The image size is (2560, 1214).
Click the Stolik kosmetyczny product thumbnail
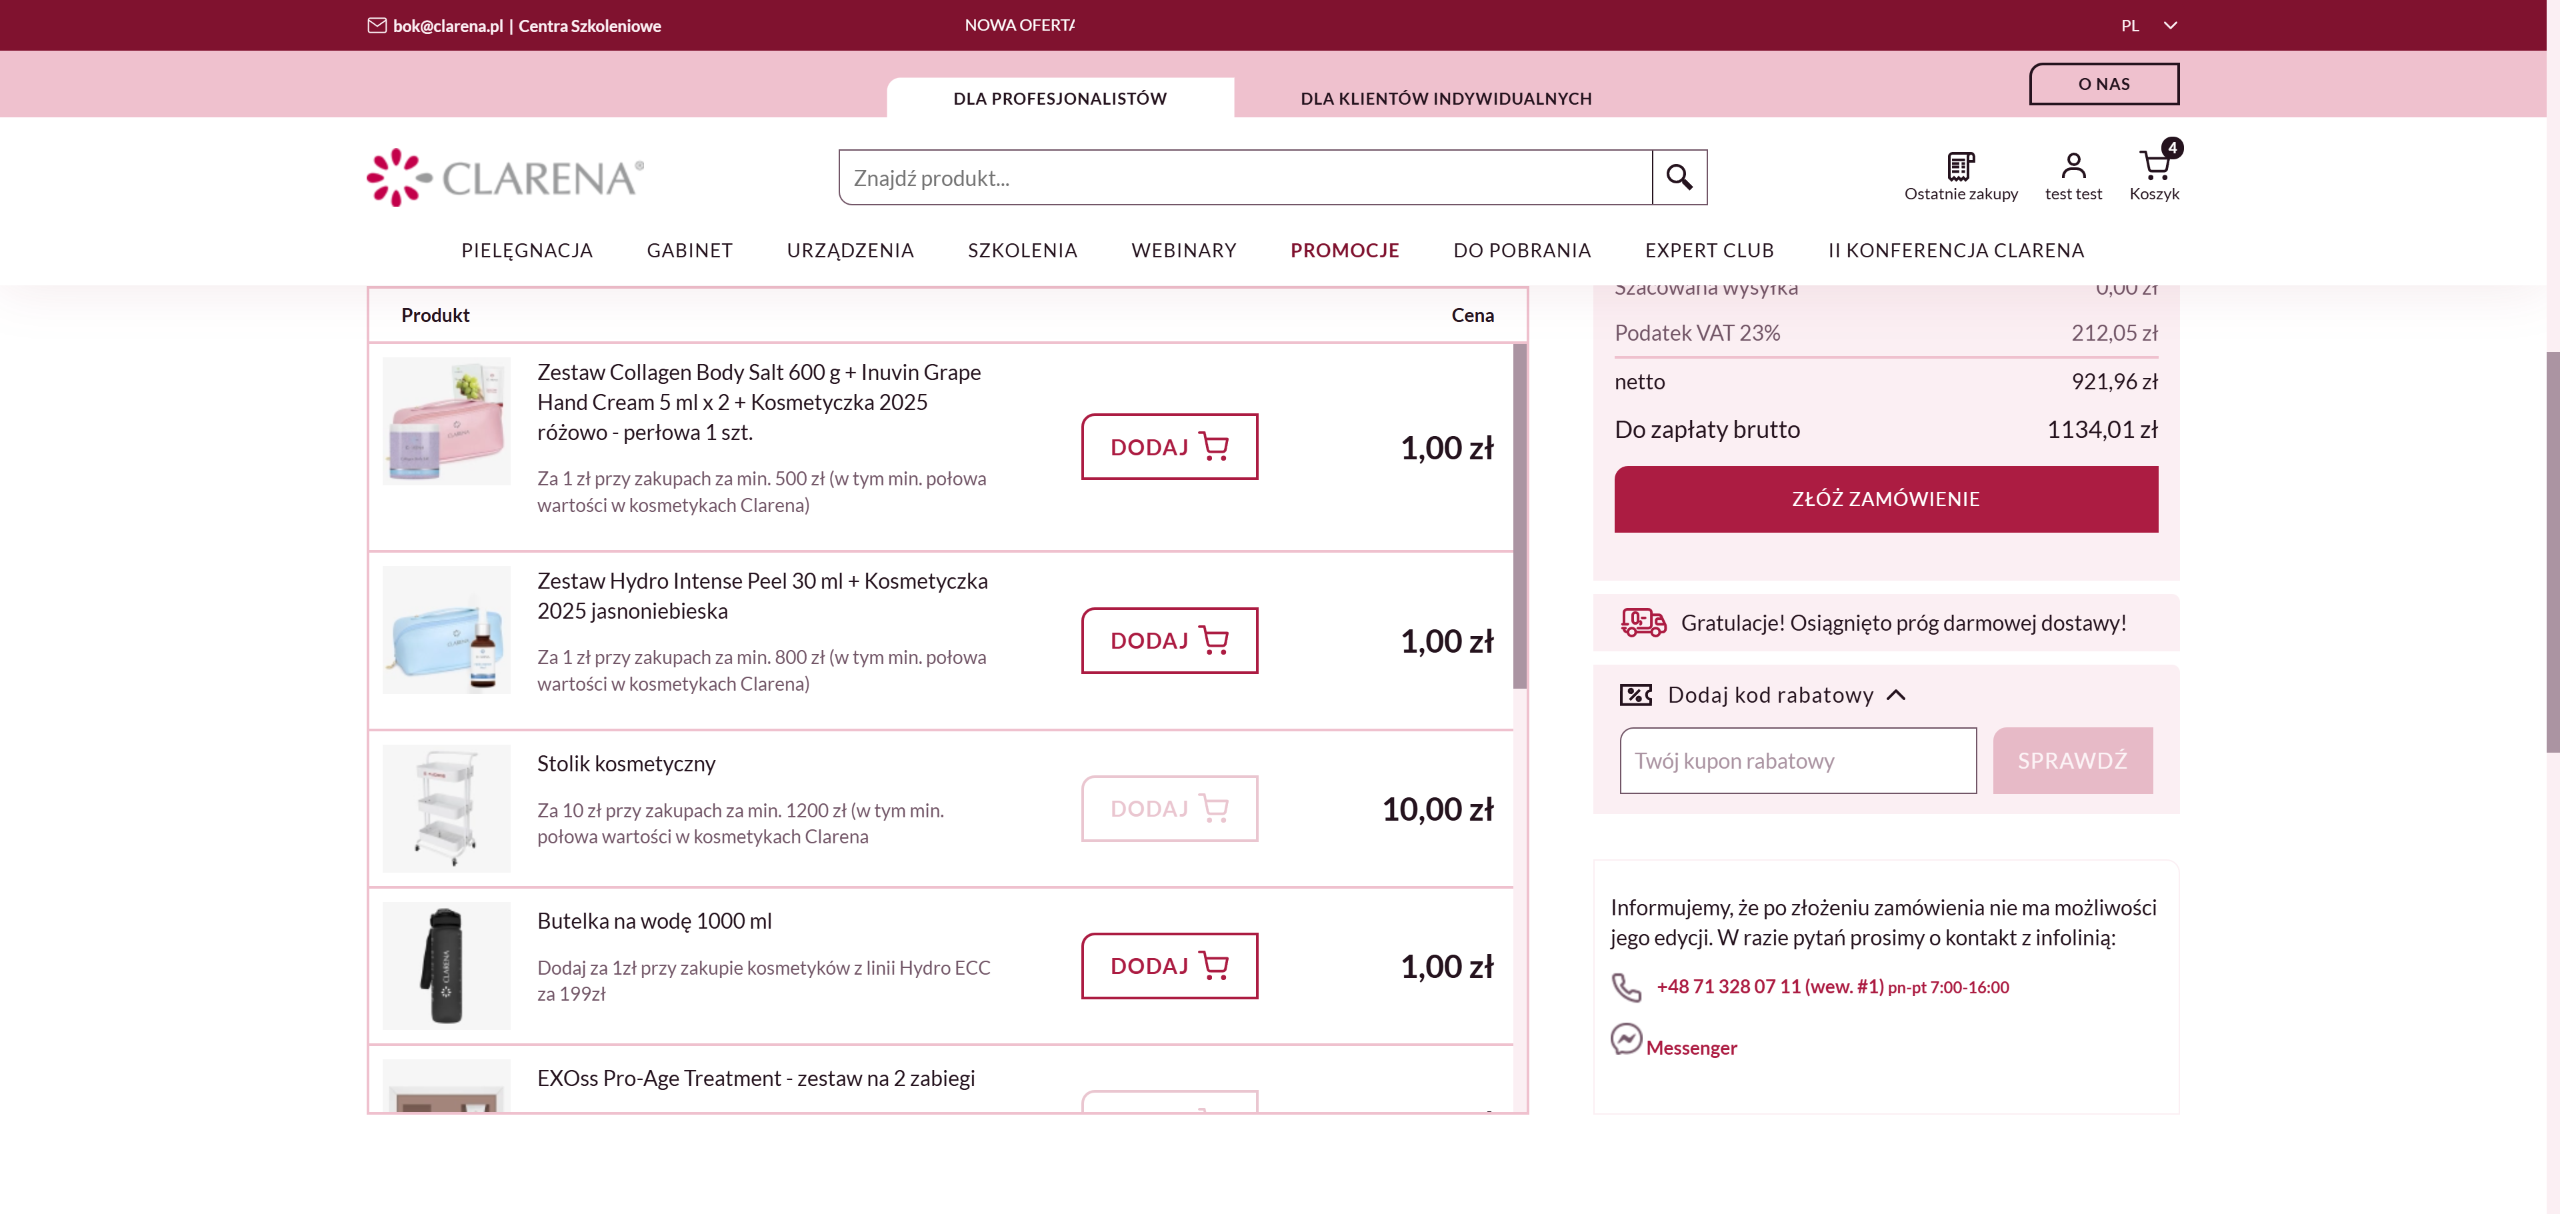pyautogui.click(x=446, y=808)
